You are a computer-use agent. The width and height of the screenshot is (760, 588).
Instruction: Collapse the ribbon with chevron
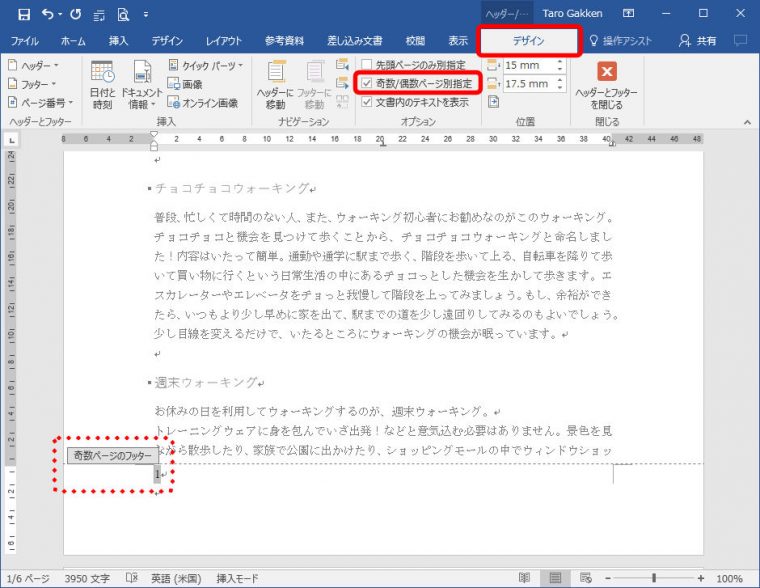(747, 122)
